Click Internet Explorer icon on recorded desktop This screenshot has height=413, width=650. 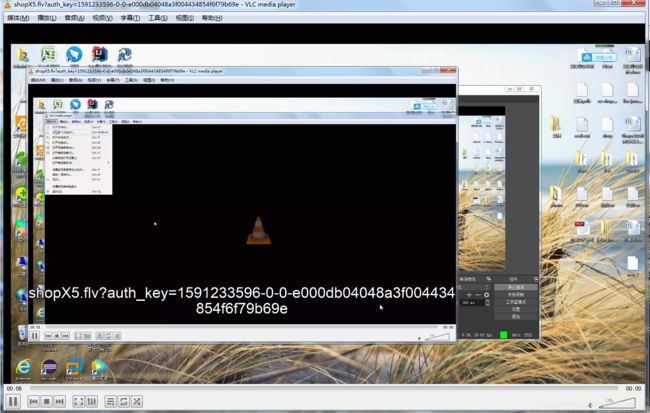[x=23, y=367]
